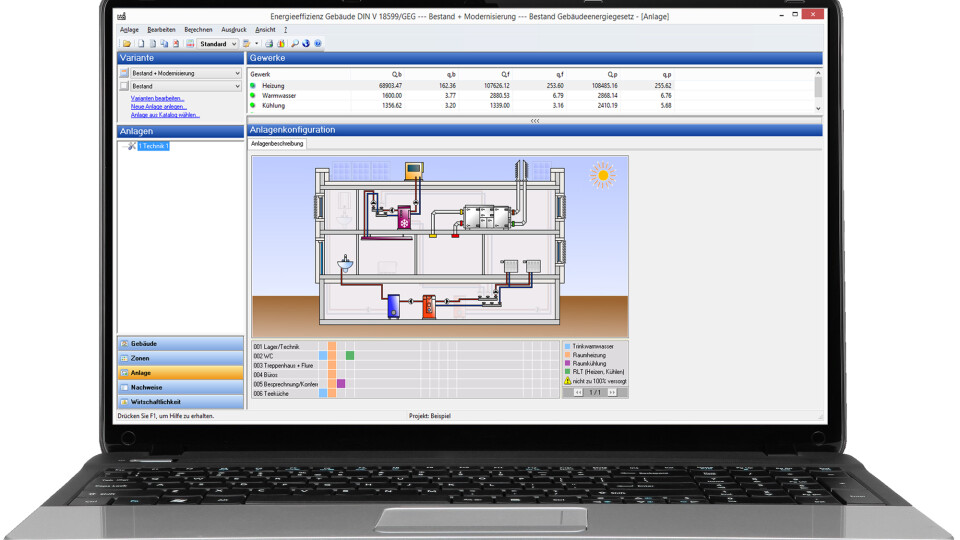
Task: Click the bar chart toolbar icon
Action: 281,44
